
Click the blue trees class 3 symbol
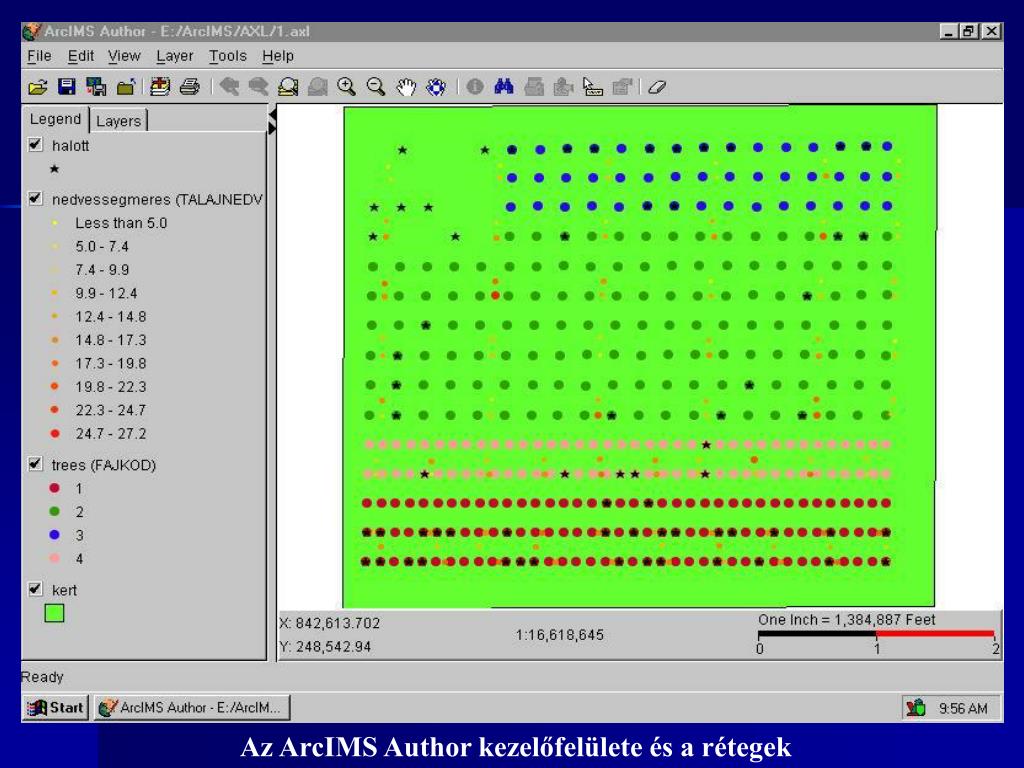point(54,535)
